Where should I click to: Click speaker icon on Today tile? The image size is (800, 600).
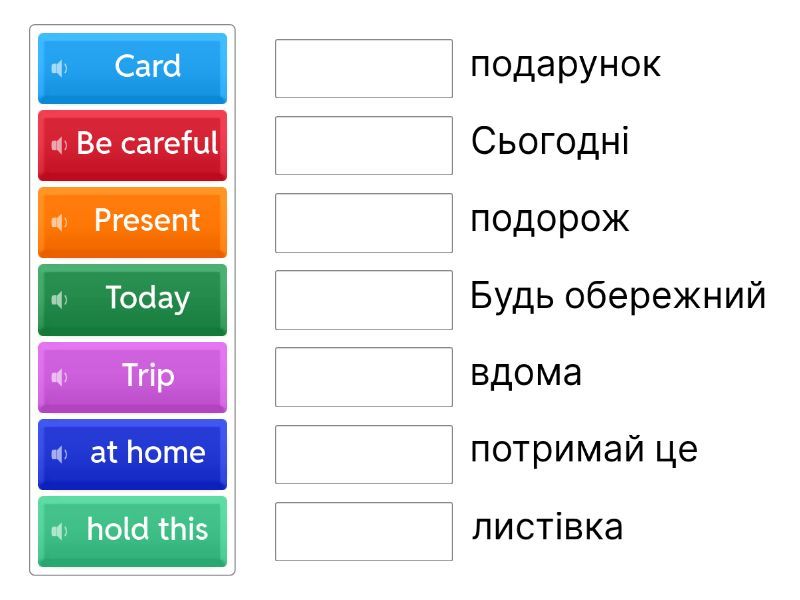click(x=59, y=299)
